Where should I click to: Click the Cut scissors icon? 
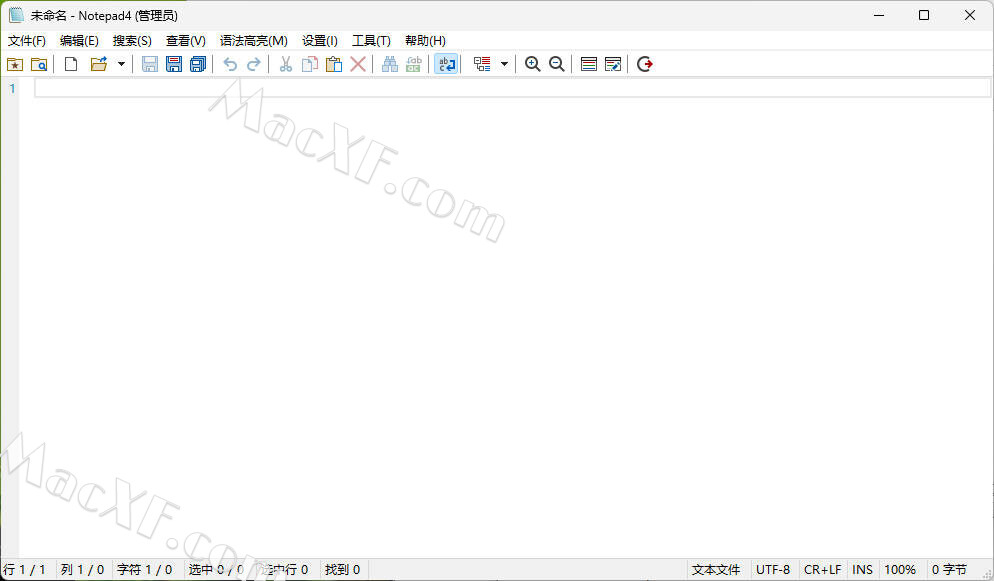click(x=286, y=64)
